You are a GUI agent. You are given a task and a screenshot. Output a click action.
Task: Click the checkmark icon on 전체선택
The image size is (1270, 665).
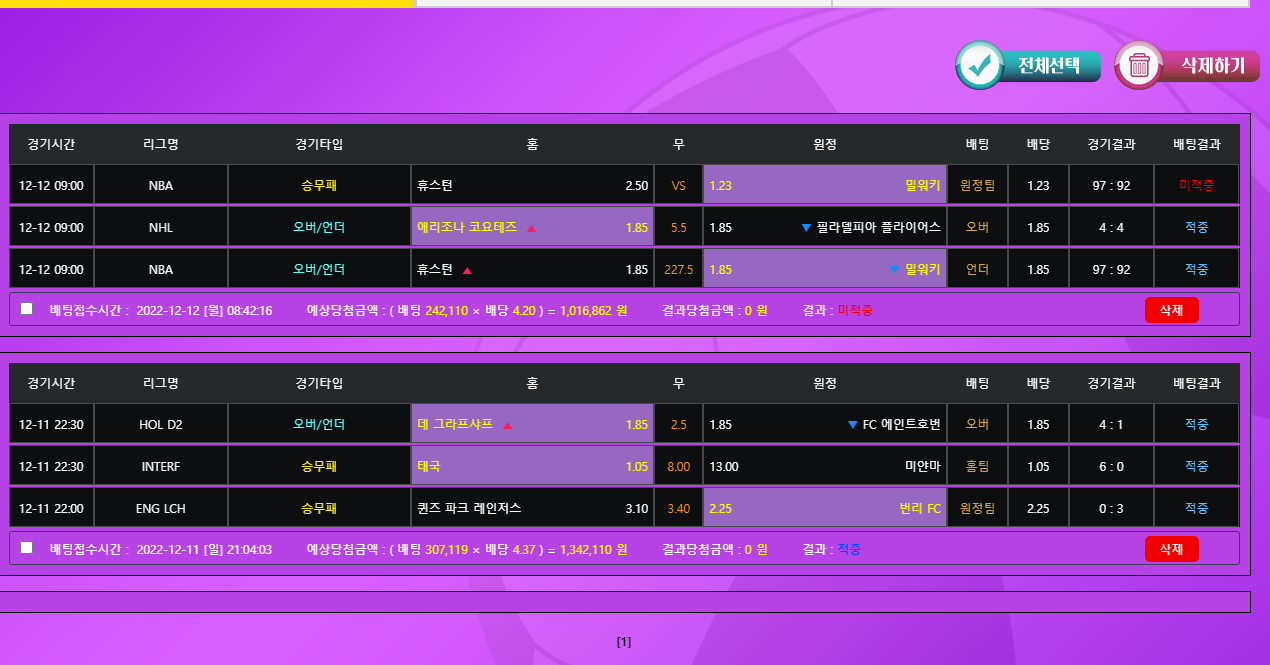(x=980, y=66)
